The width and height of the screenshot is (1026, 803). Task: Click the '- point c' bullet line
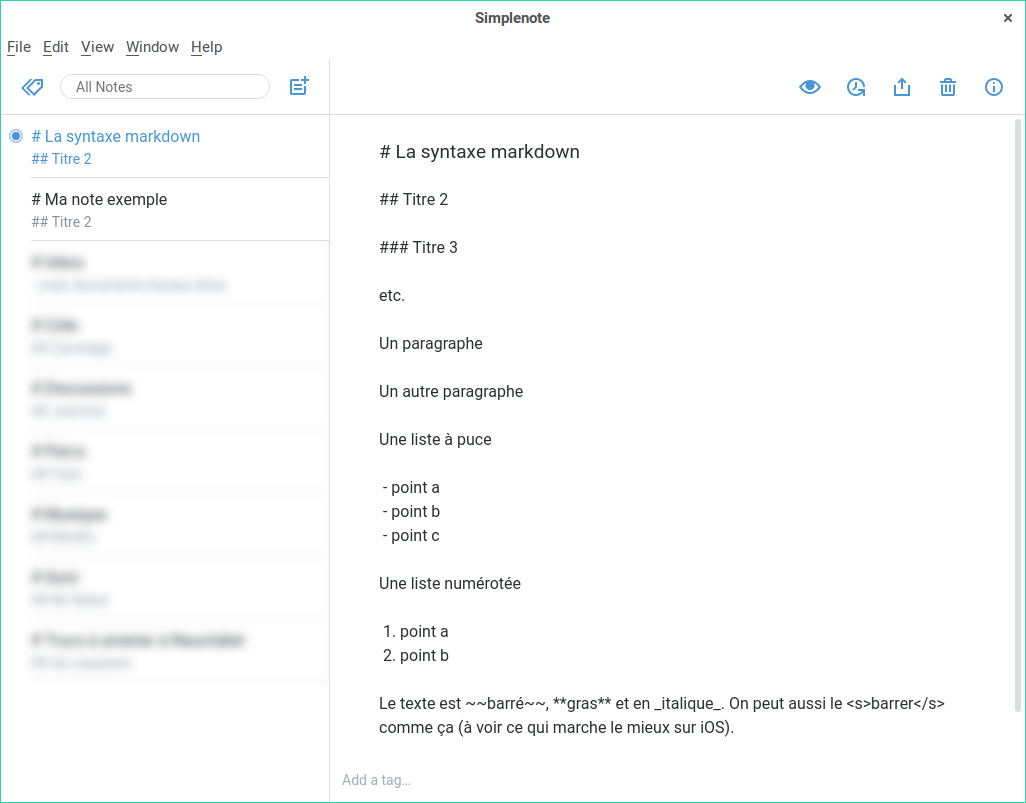411,535
